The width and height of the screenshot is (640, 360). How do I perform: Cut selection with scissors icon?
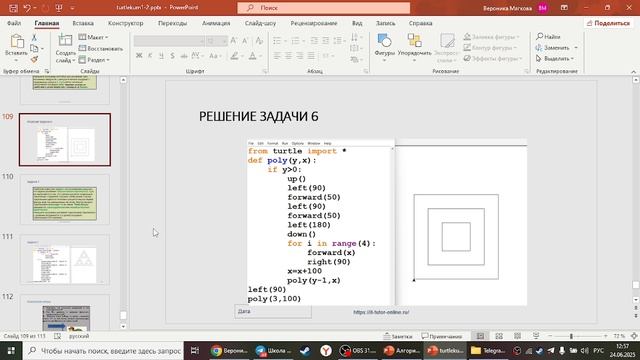[34, 38]
